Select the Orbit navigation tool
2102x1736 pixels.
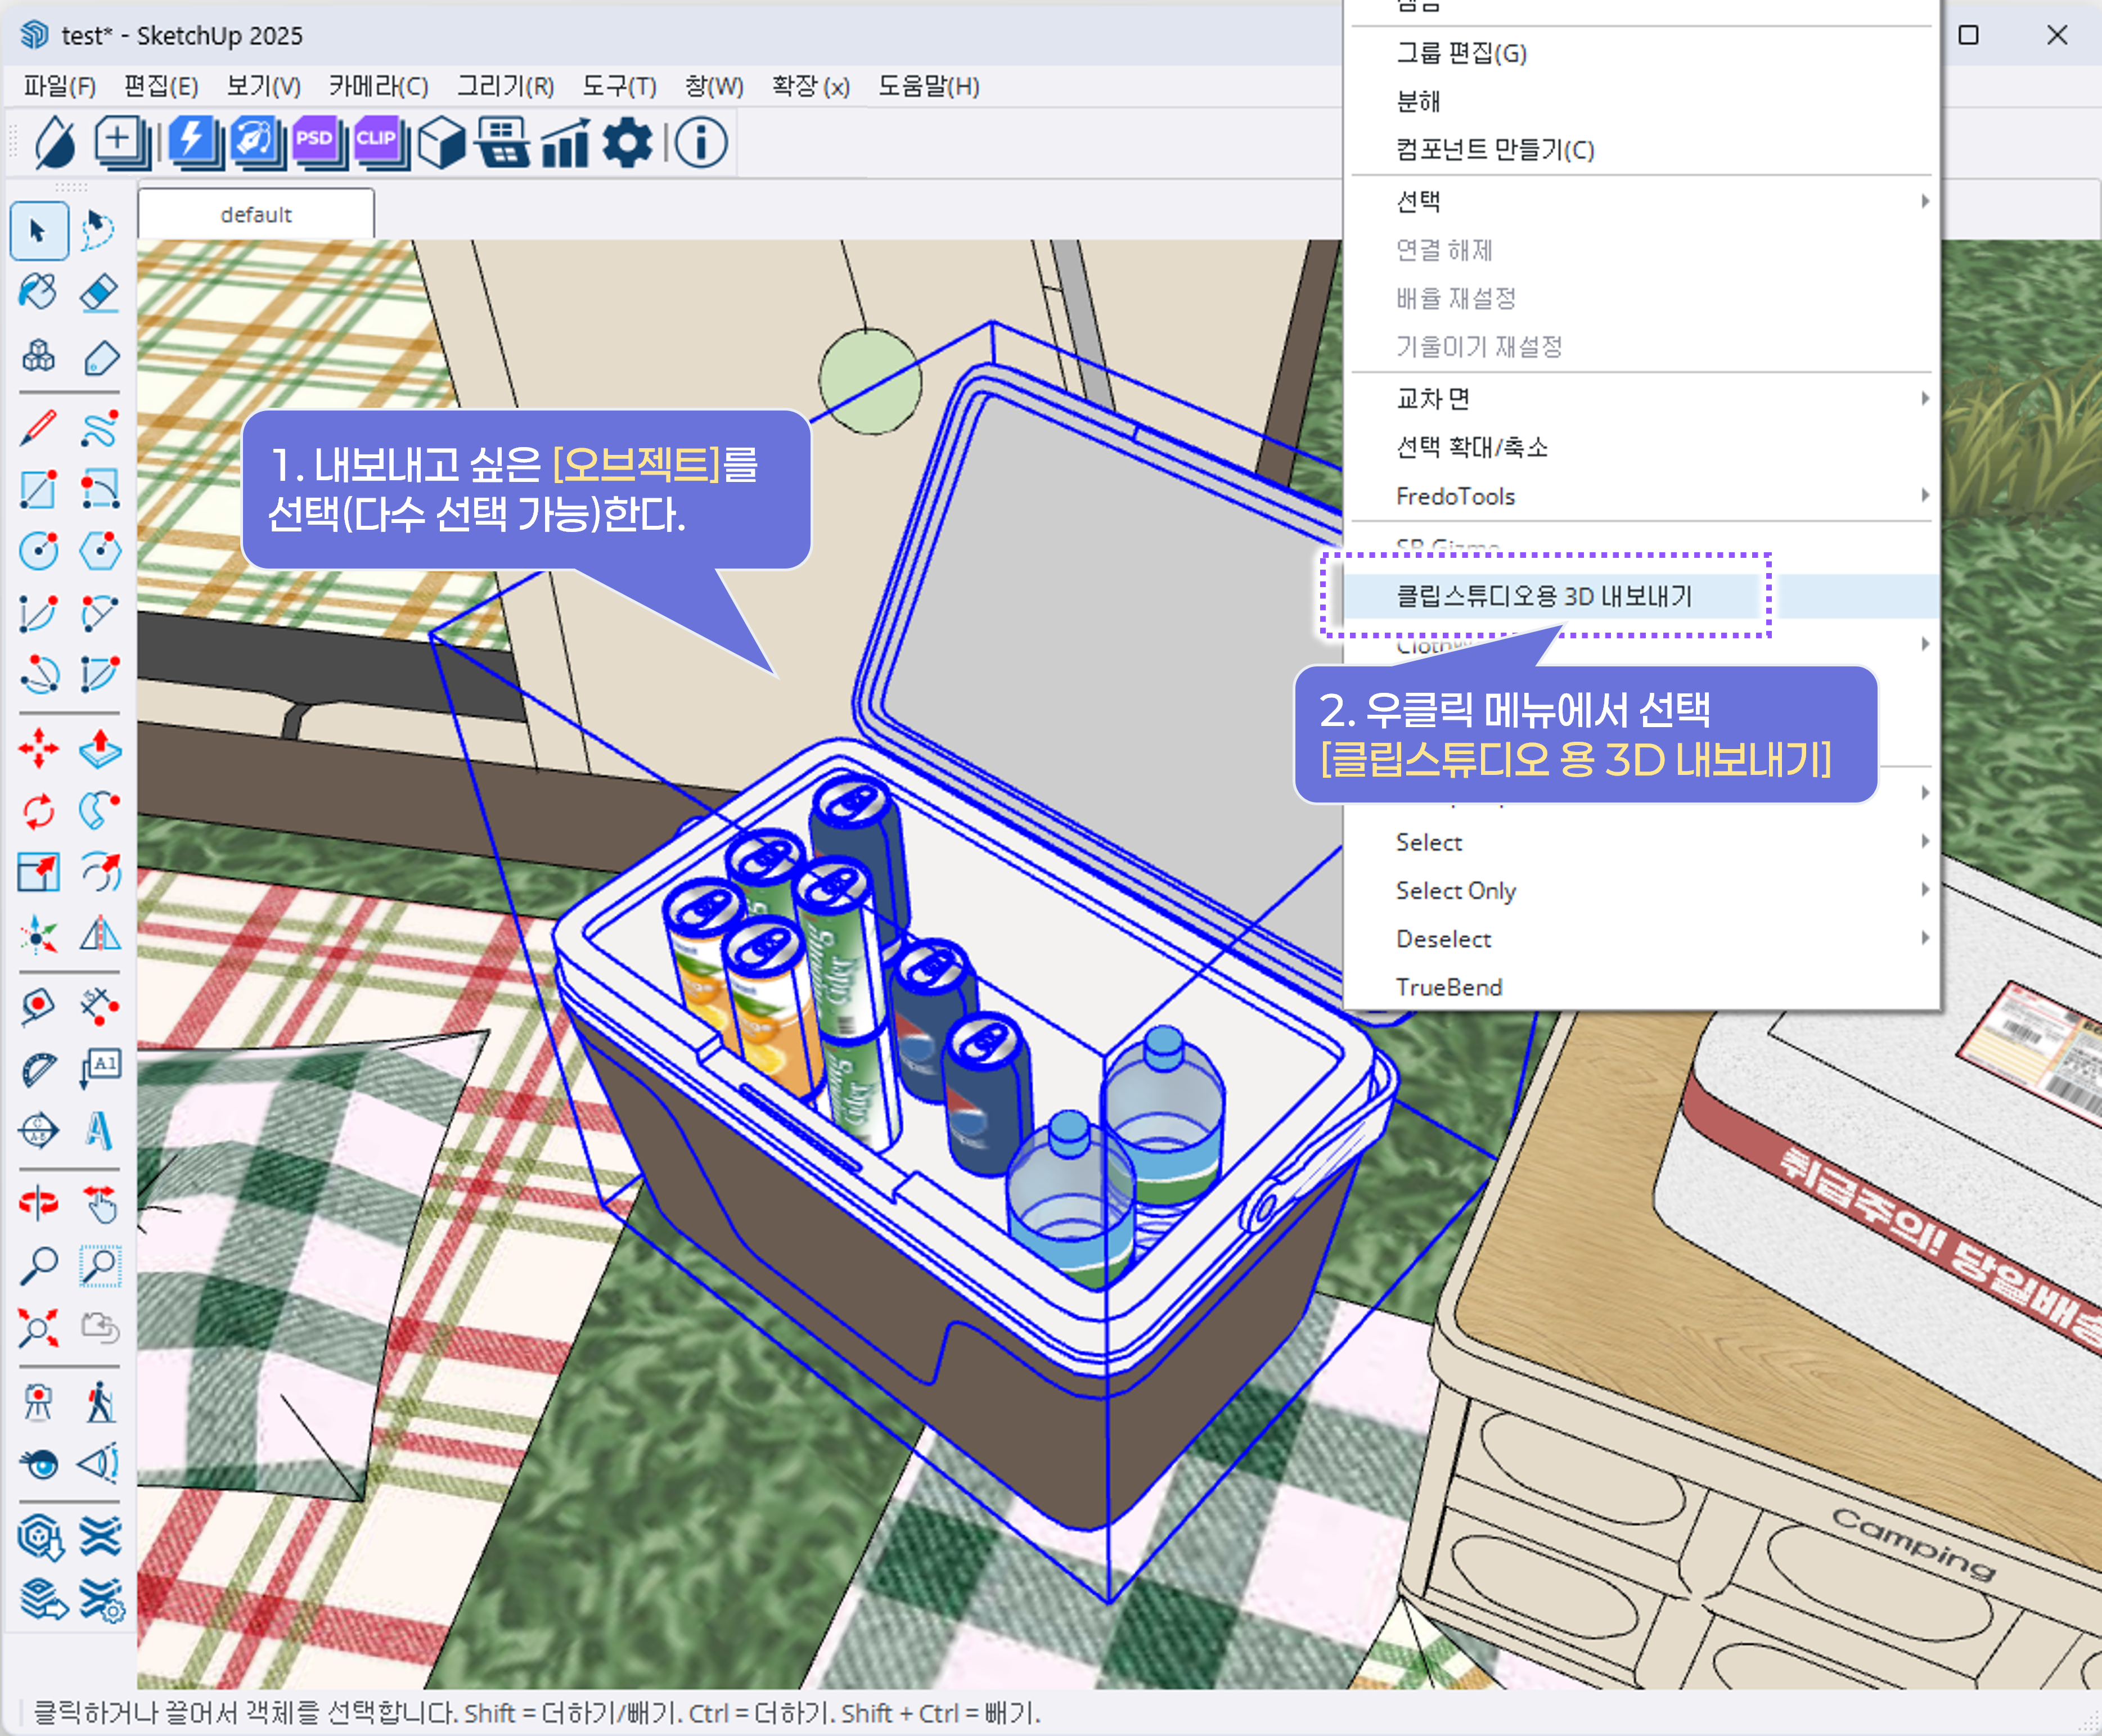click(38, 1202)
